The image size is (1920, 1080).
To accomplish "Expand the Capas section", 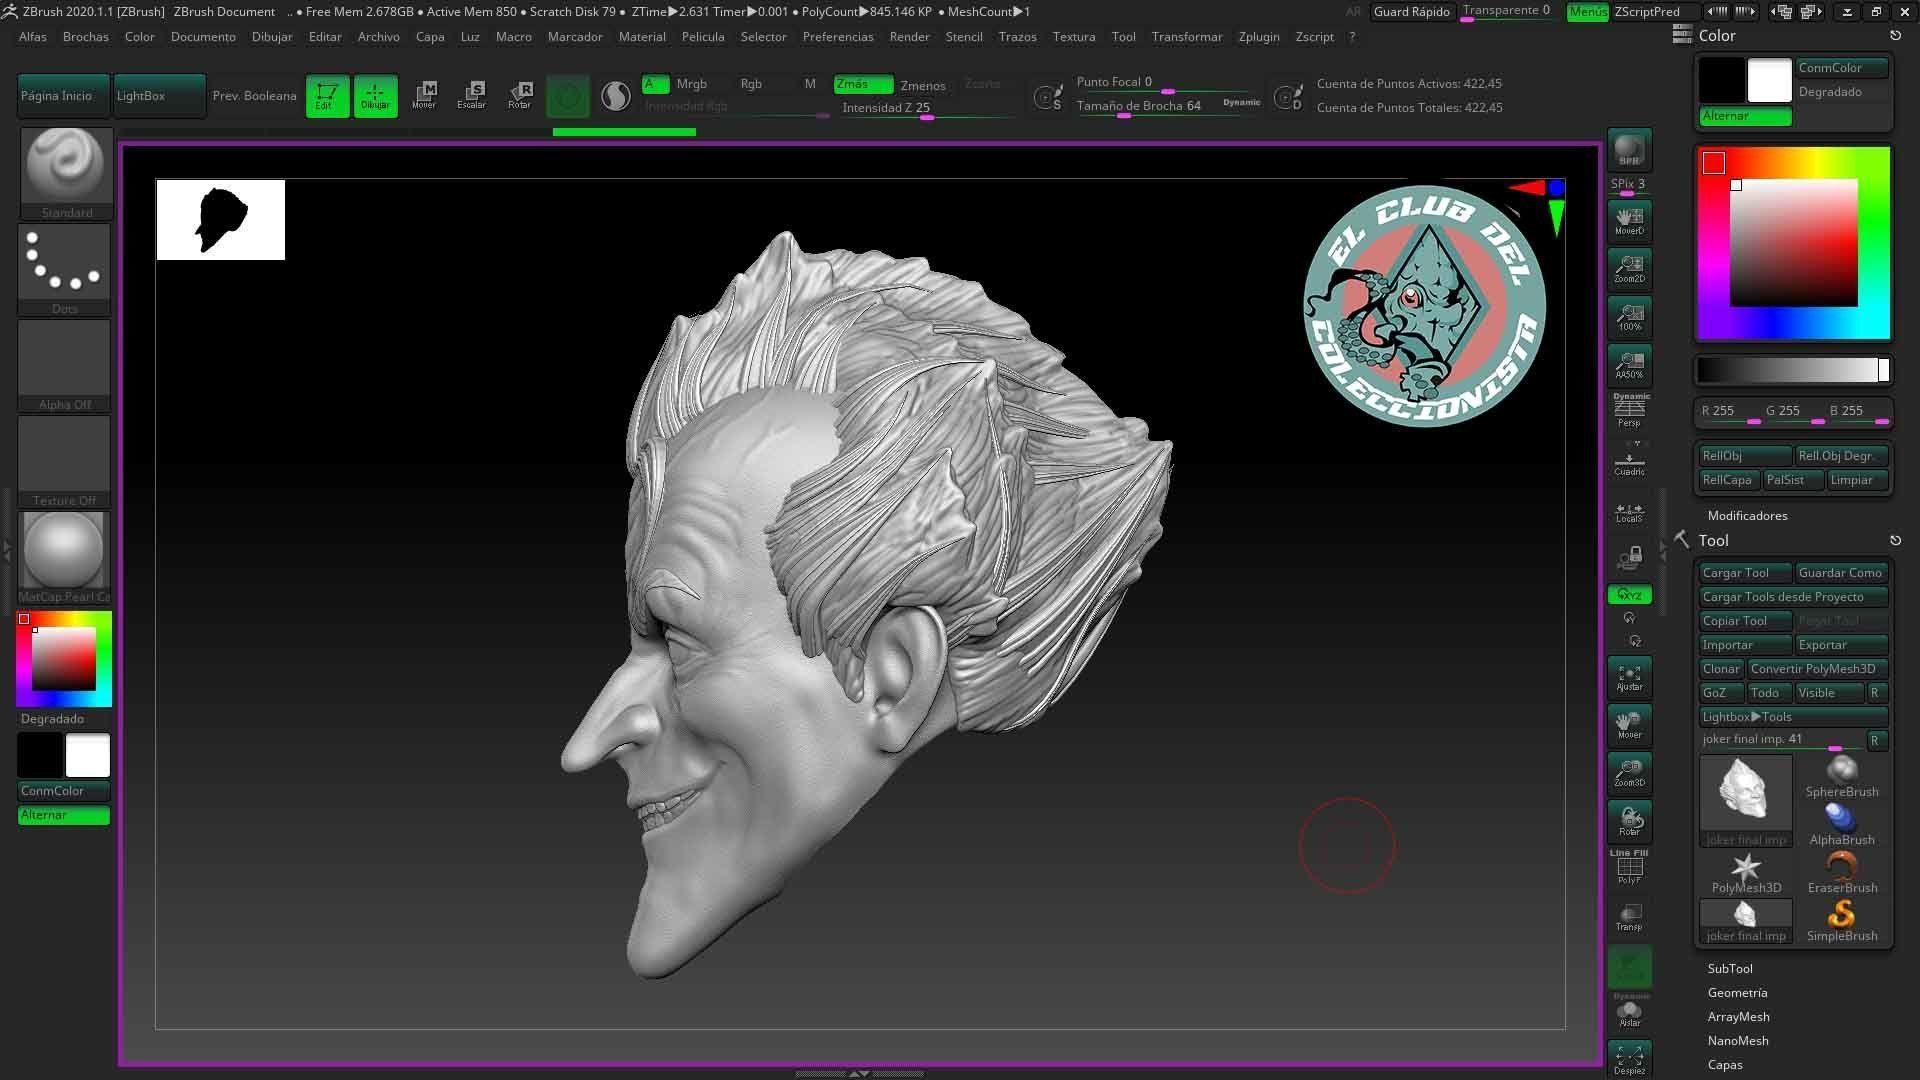I will coord(1725,1064).
